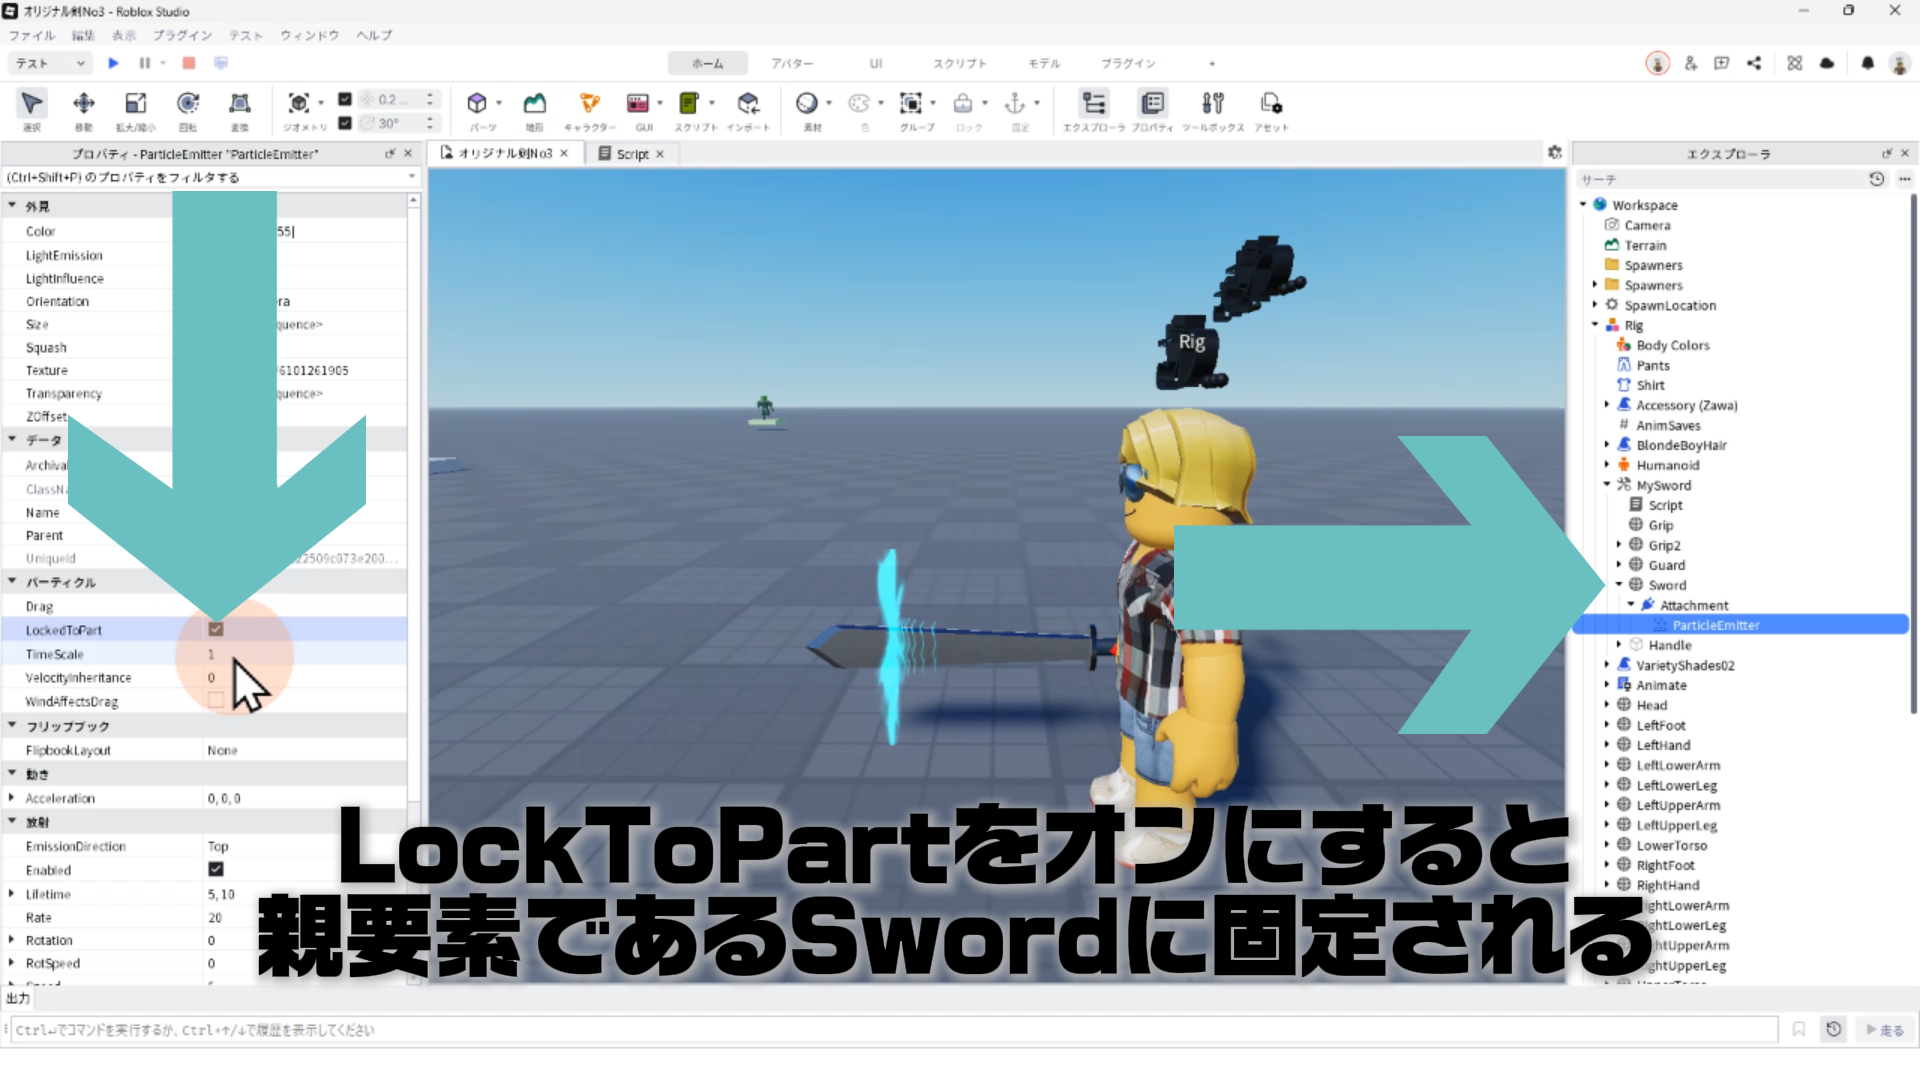Open the モデル ribbon tab
Viewport: 1920px width, 1080px height.
click(1043, 63)
